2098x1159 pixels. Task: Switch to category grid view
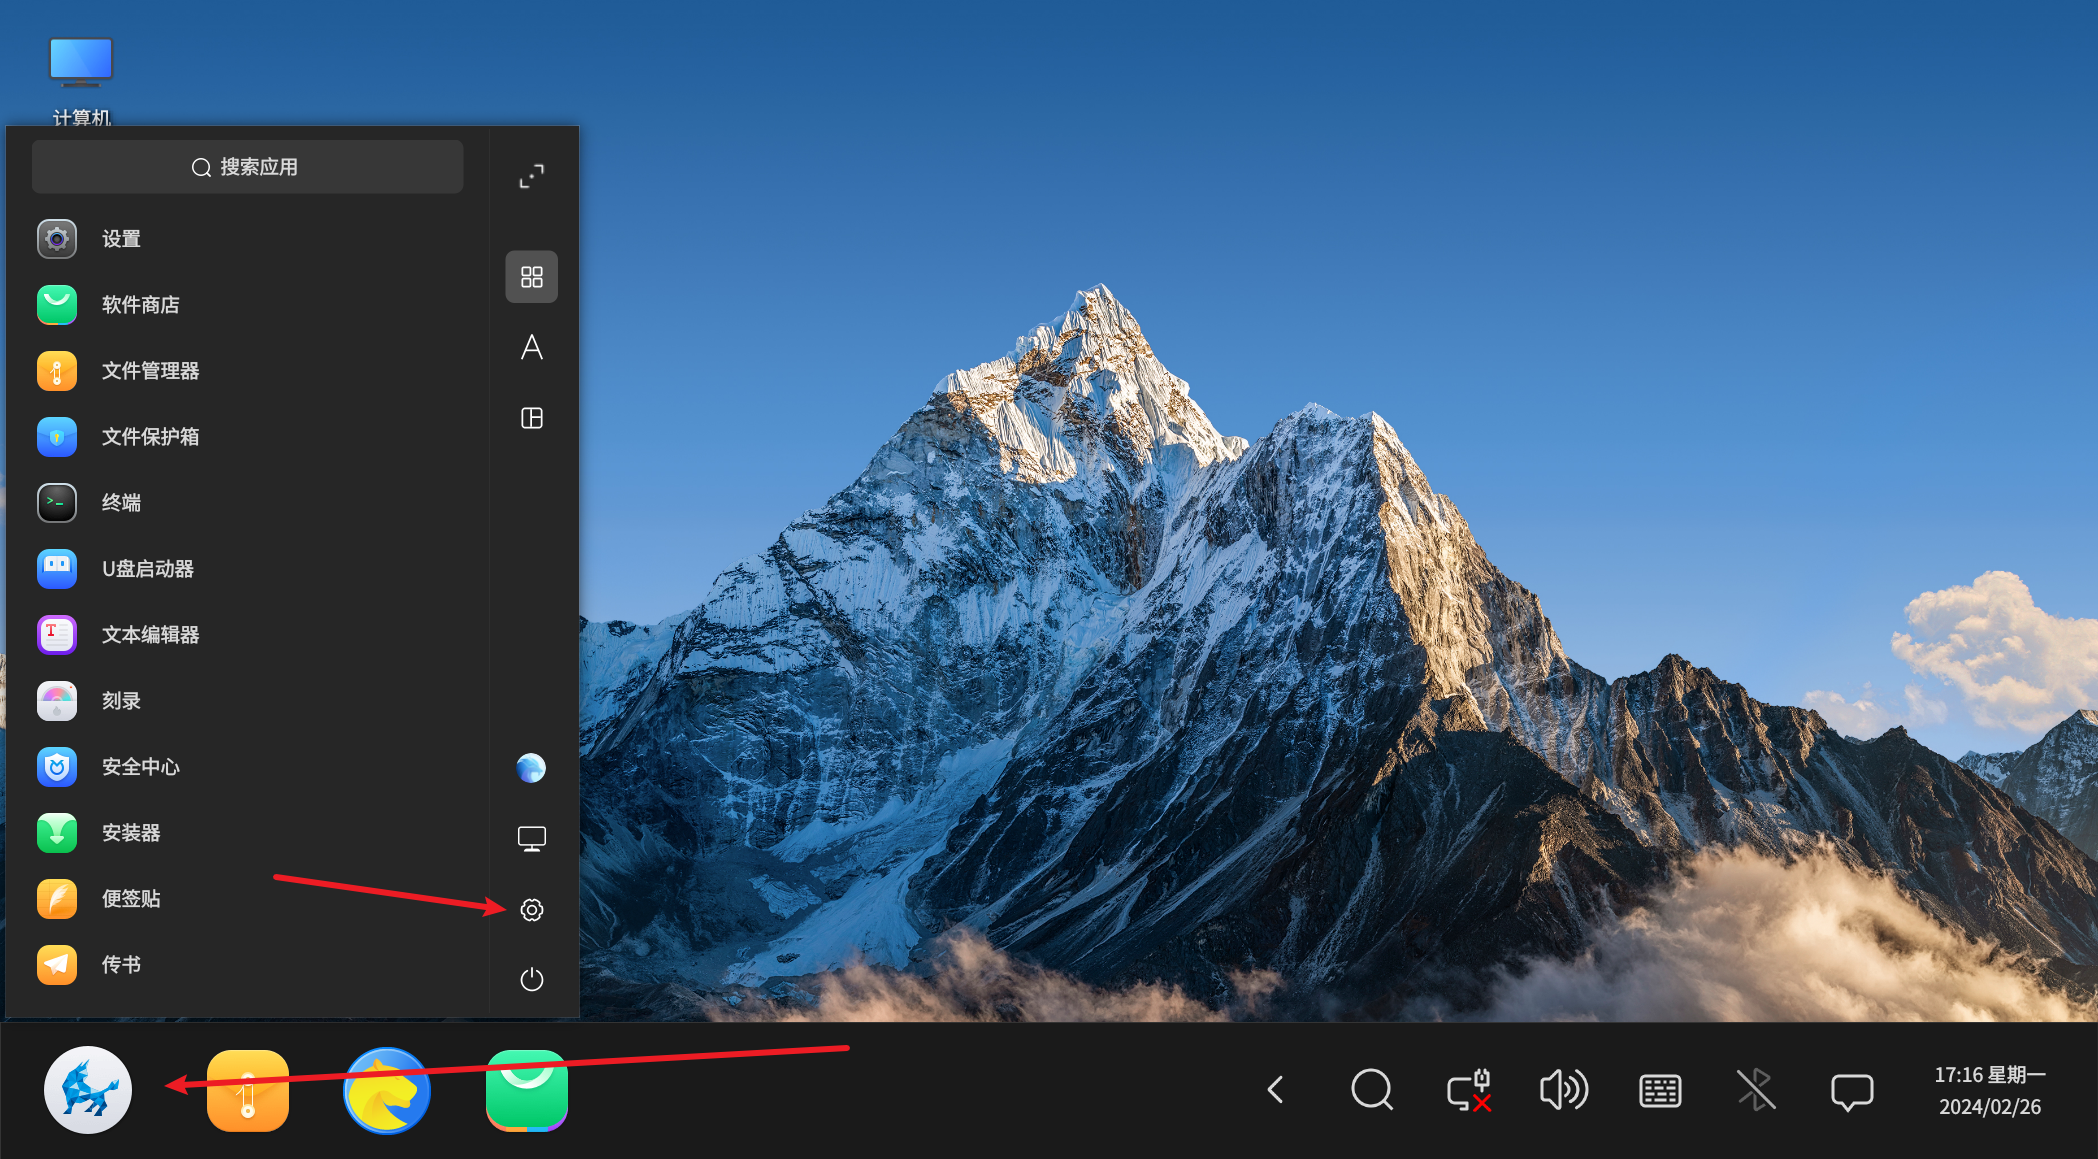click(531, 277)
